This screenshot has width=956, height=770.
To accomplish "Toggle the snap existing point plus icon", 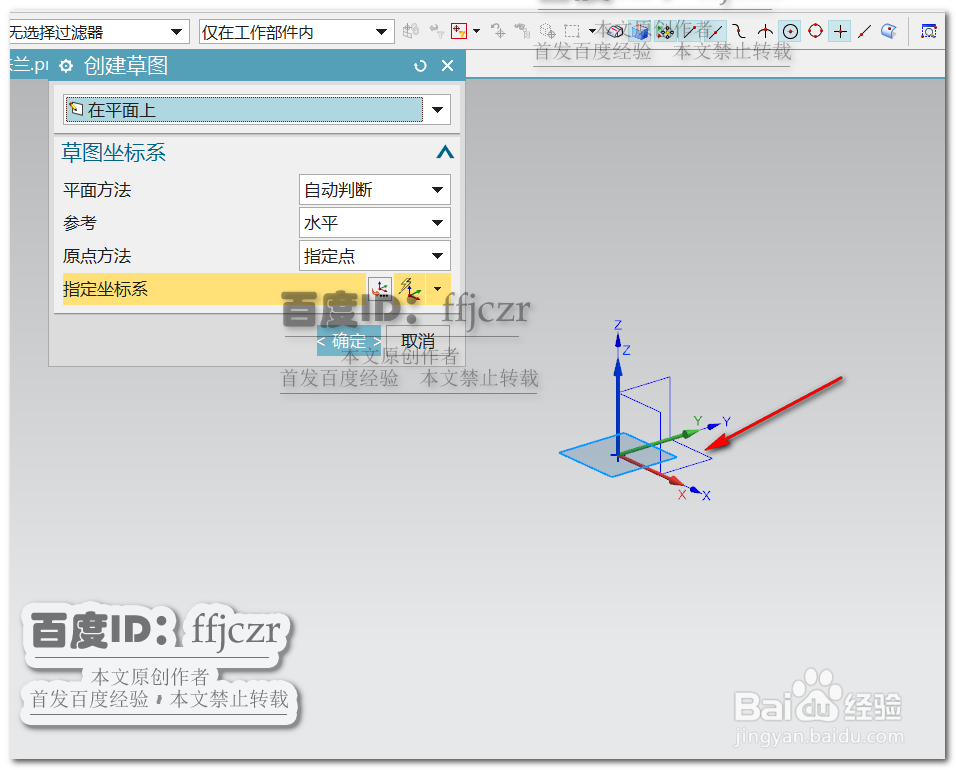I will point(840,30).
